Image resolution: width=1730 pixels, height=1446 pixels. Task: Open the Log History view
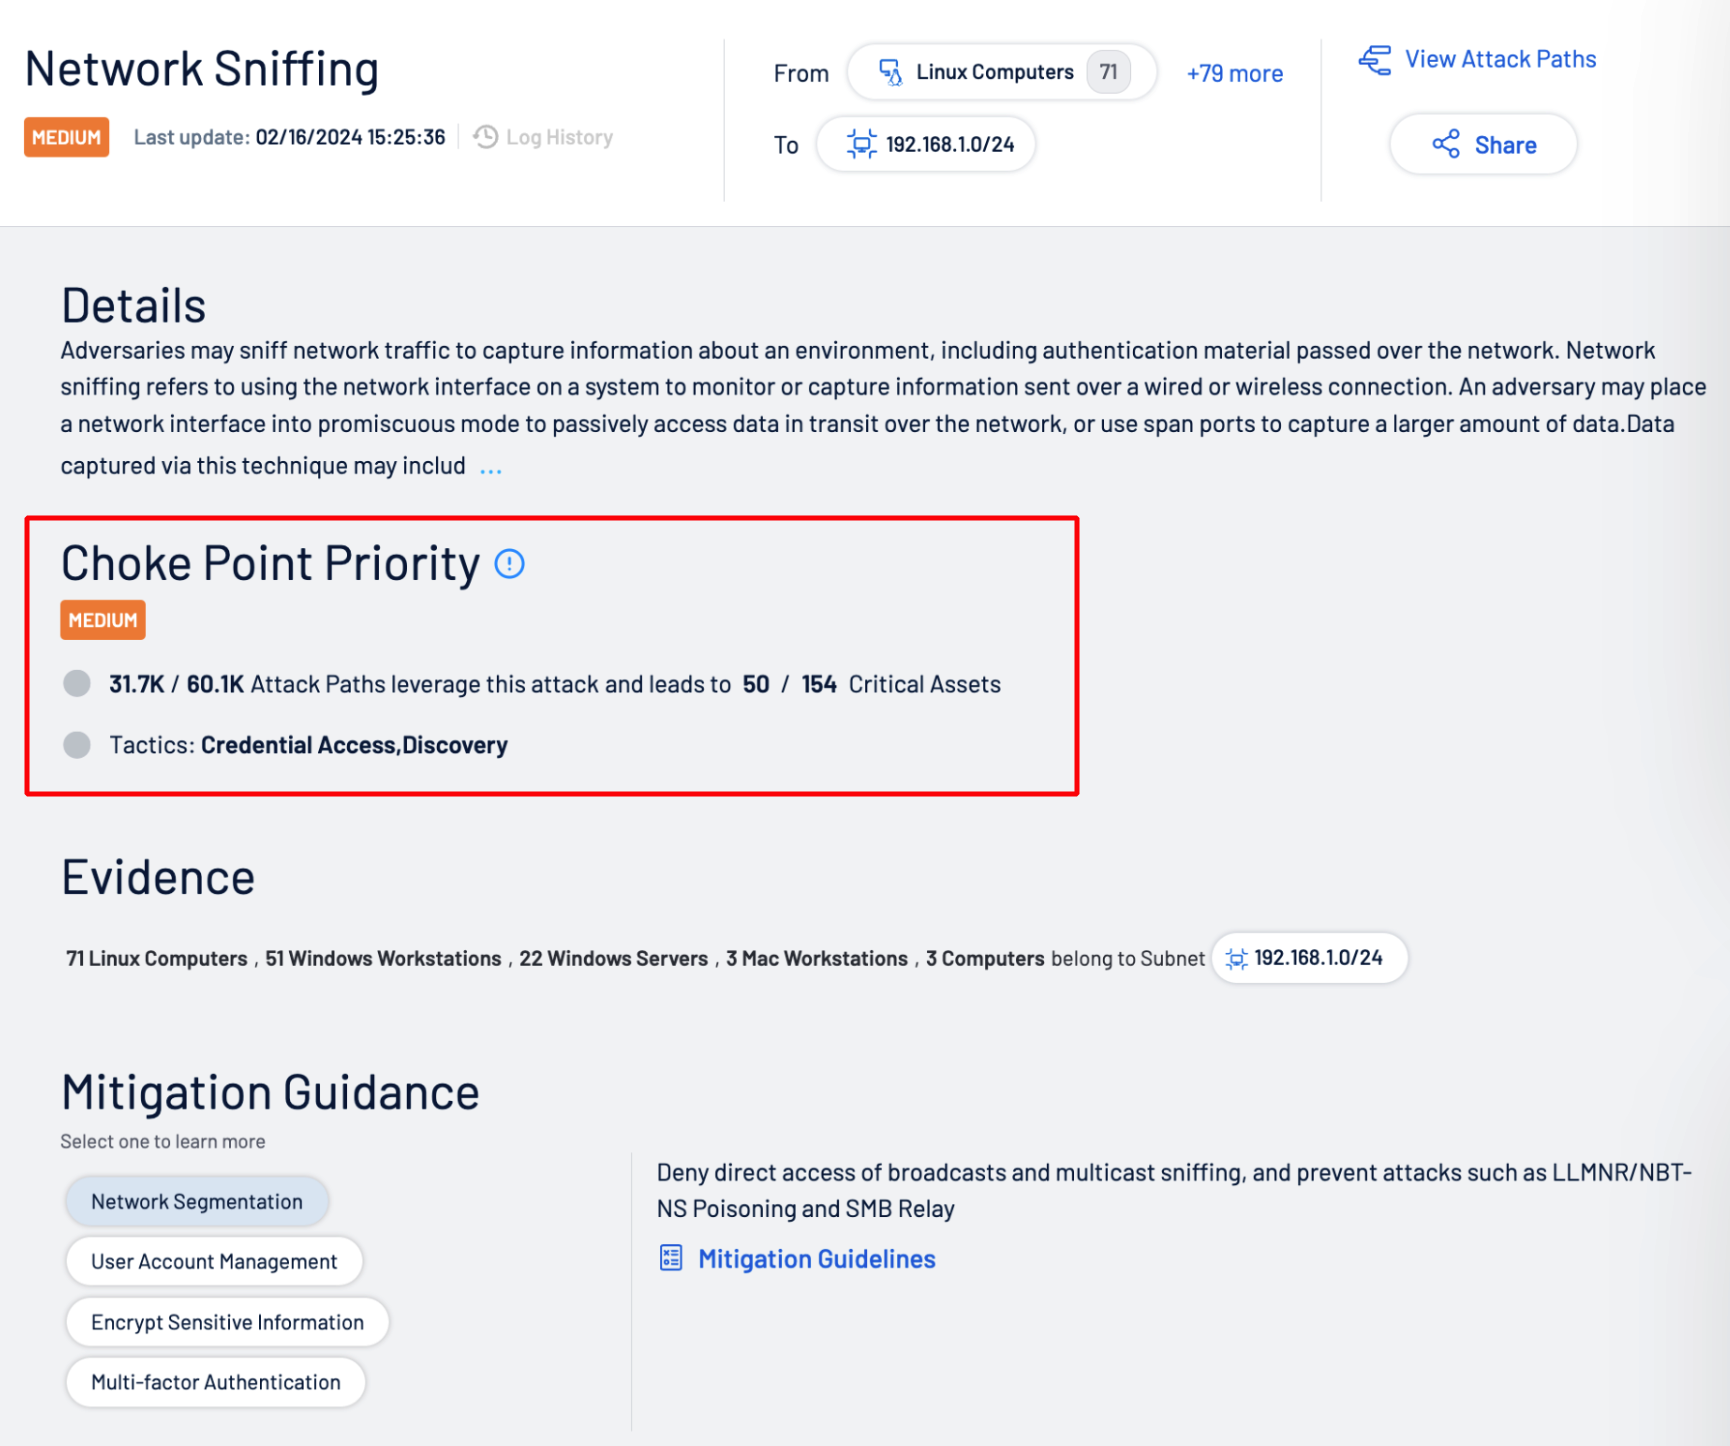click(x=543, y=137)
